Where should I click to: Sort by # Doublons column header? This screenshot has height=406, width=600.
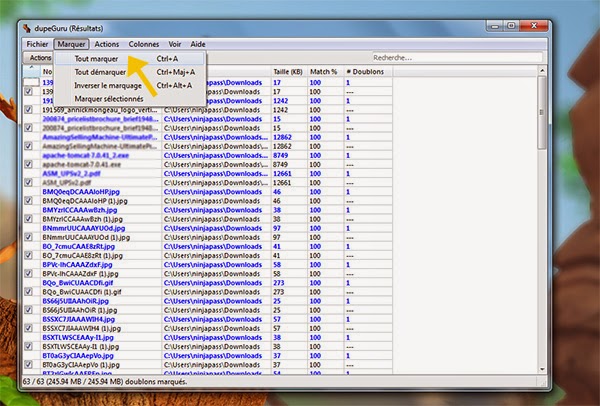pos(363,72)
